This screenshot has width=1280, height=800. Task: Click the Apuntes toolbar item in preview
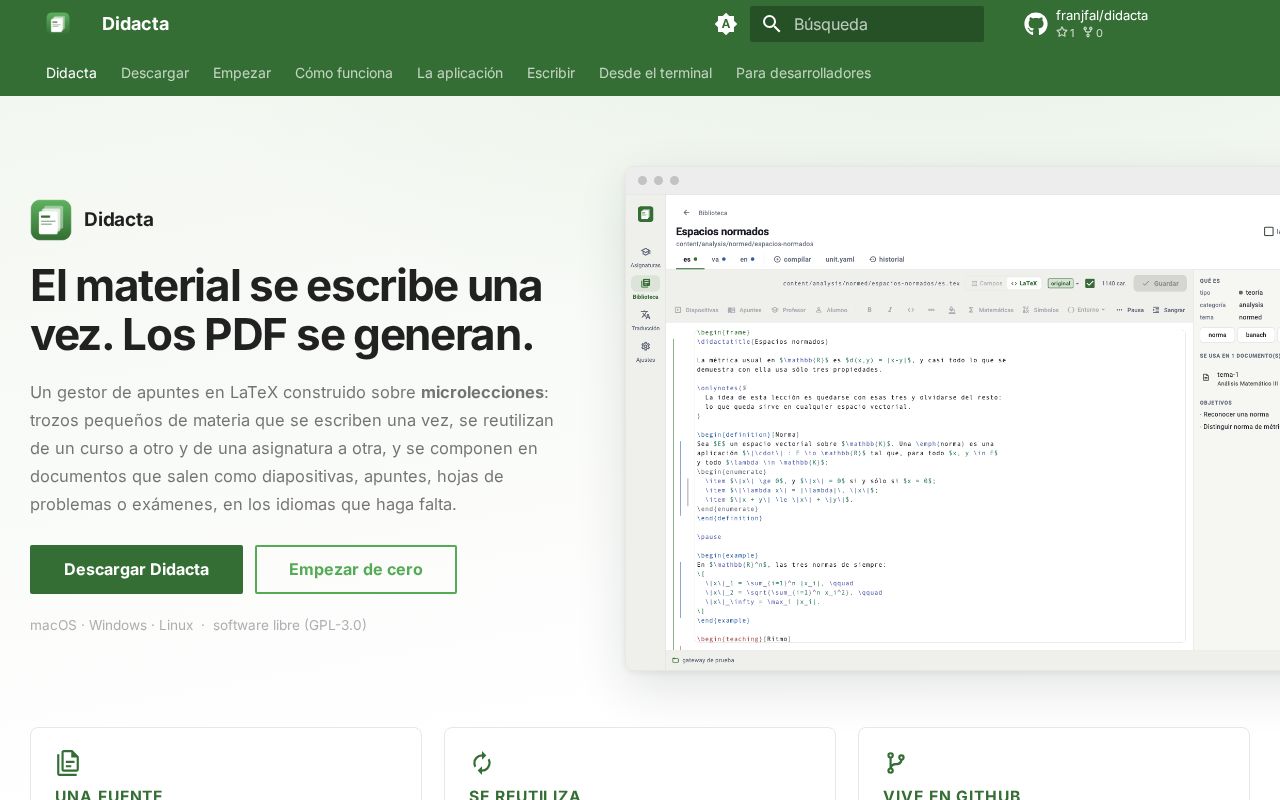(x=745, y=310)
